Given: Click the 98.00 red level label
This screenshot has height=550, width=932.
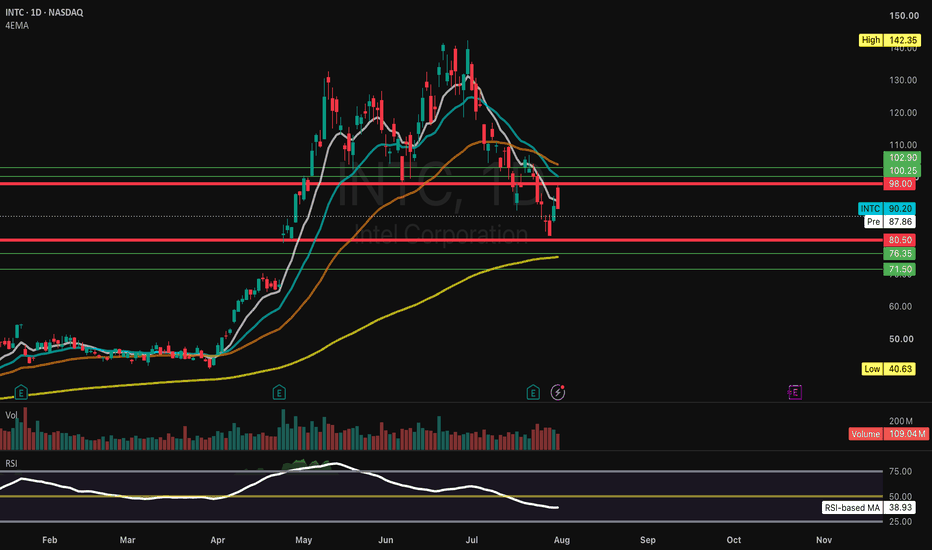Looking at the screenshot, I should coord(899,184).
